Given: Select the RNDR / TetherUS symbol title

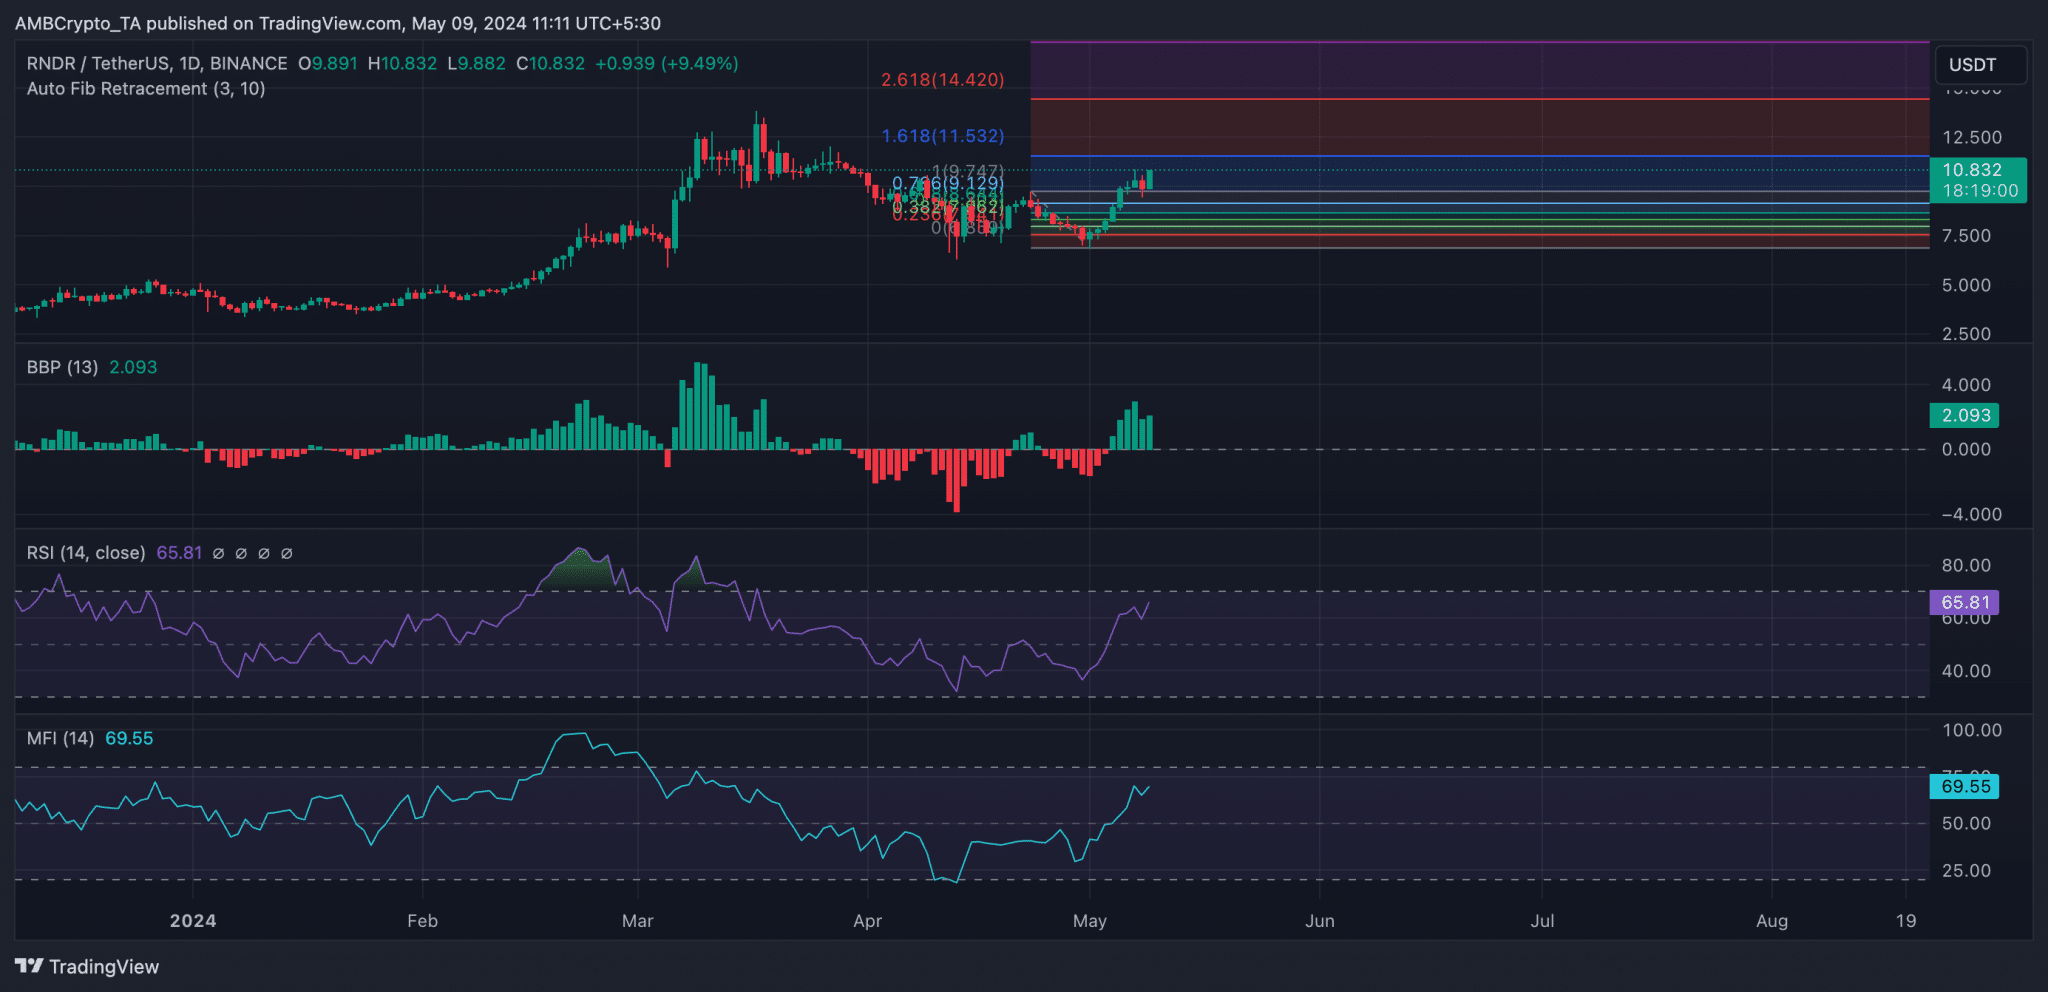Looking at the screenshot, I should click(157, 63).
